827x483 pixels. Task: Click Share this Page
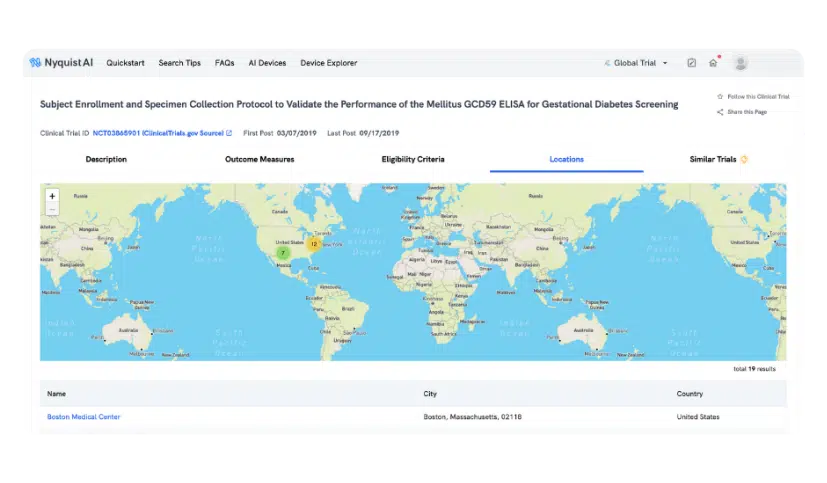point(747,112)
